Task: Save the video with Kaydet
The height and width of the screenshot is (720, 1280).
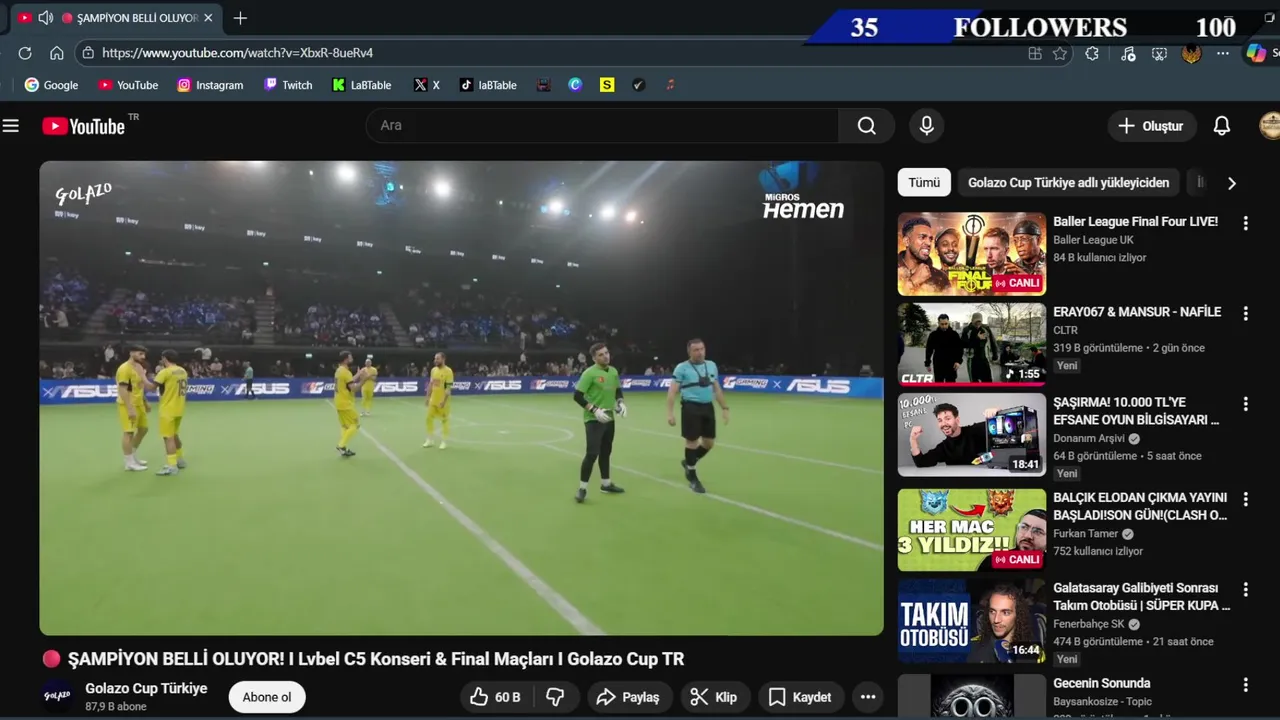Action: [799, 697]
